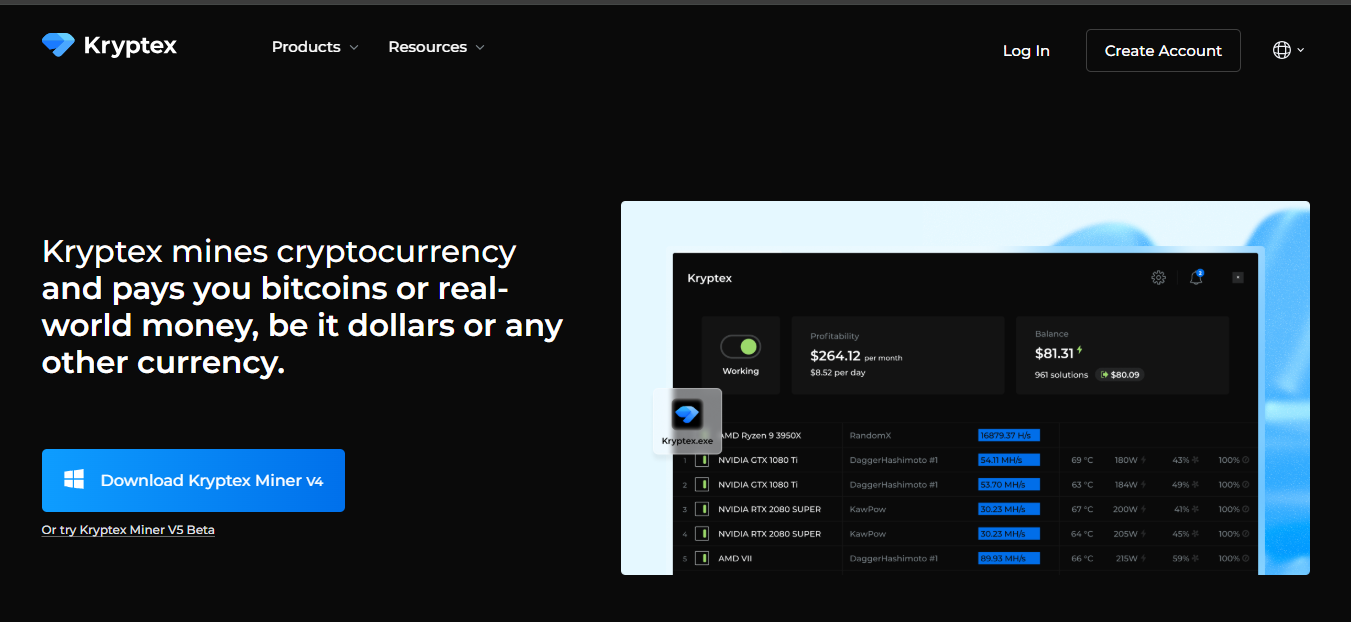Viewport: 1351px width, 622px height.
Task: Click the 69 °C temperature value
Action: click(x=1083, y=460)
